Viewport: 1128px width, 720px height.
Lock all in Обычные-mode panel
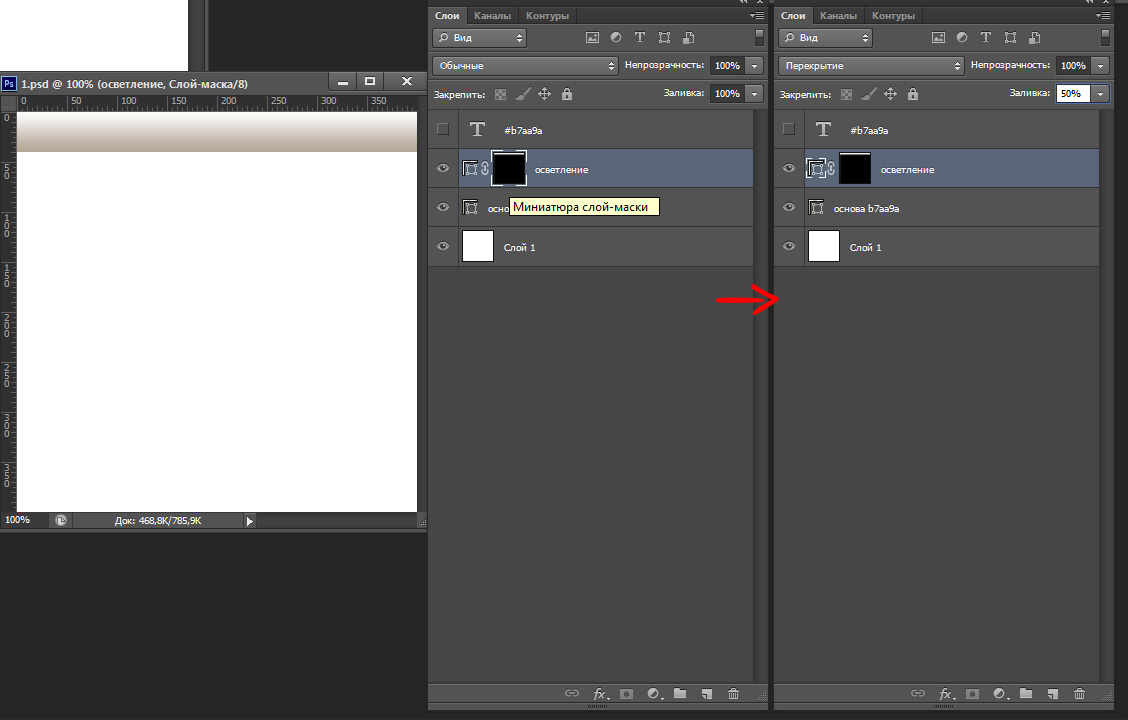click(567, 94)
